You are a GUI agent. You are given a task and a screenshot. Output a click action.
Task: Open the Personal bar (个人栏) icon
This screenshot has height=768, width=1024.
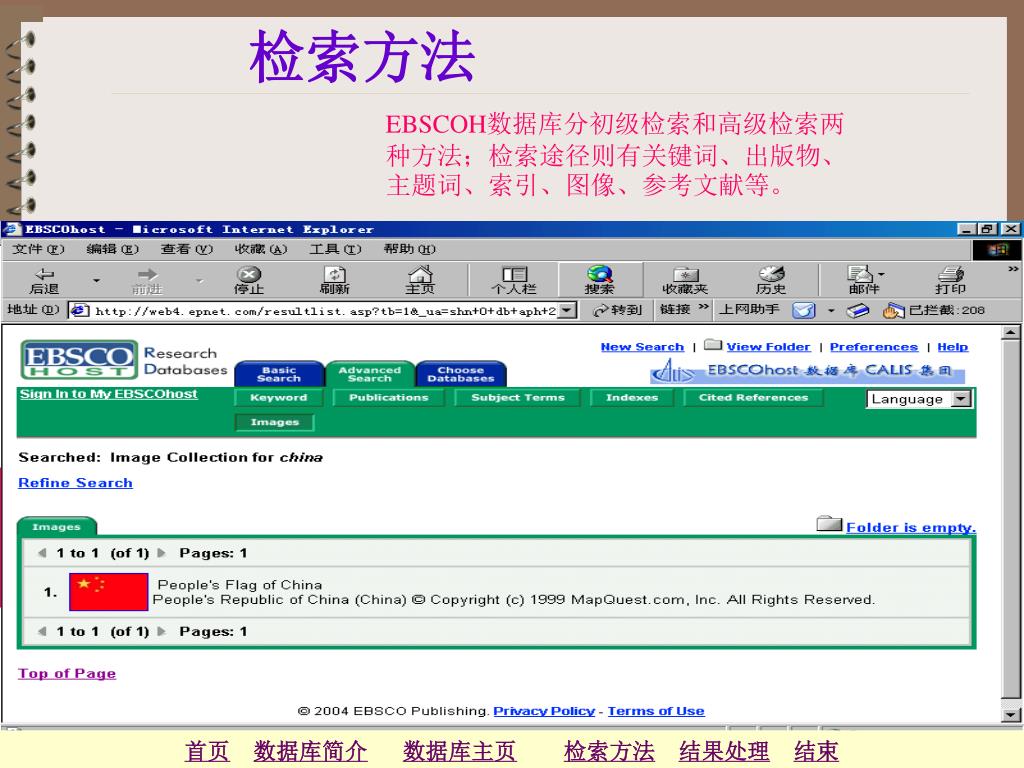tap(515, 274)
